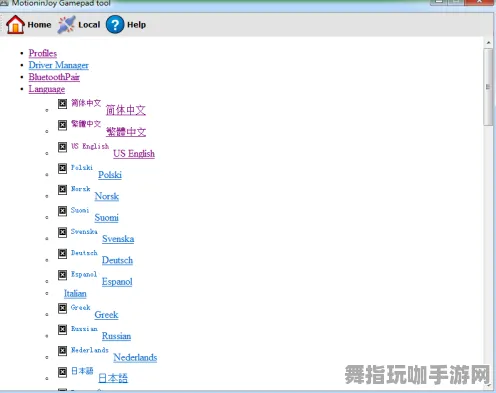Image resolution: width=496 pixels, height=393 pixels.
Task: Open the Profiles link
Action: [x=43, y=53]
